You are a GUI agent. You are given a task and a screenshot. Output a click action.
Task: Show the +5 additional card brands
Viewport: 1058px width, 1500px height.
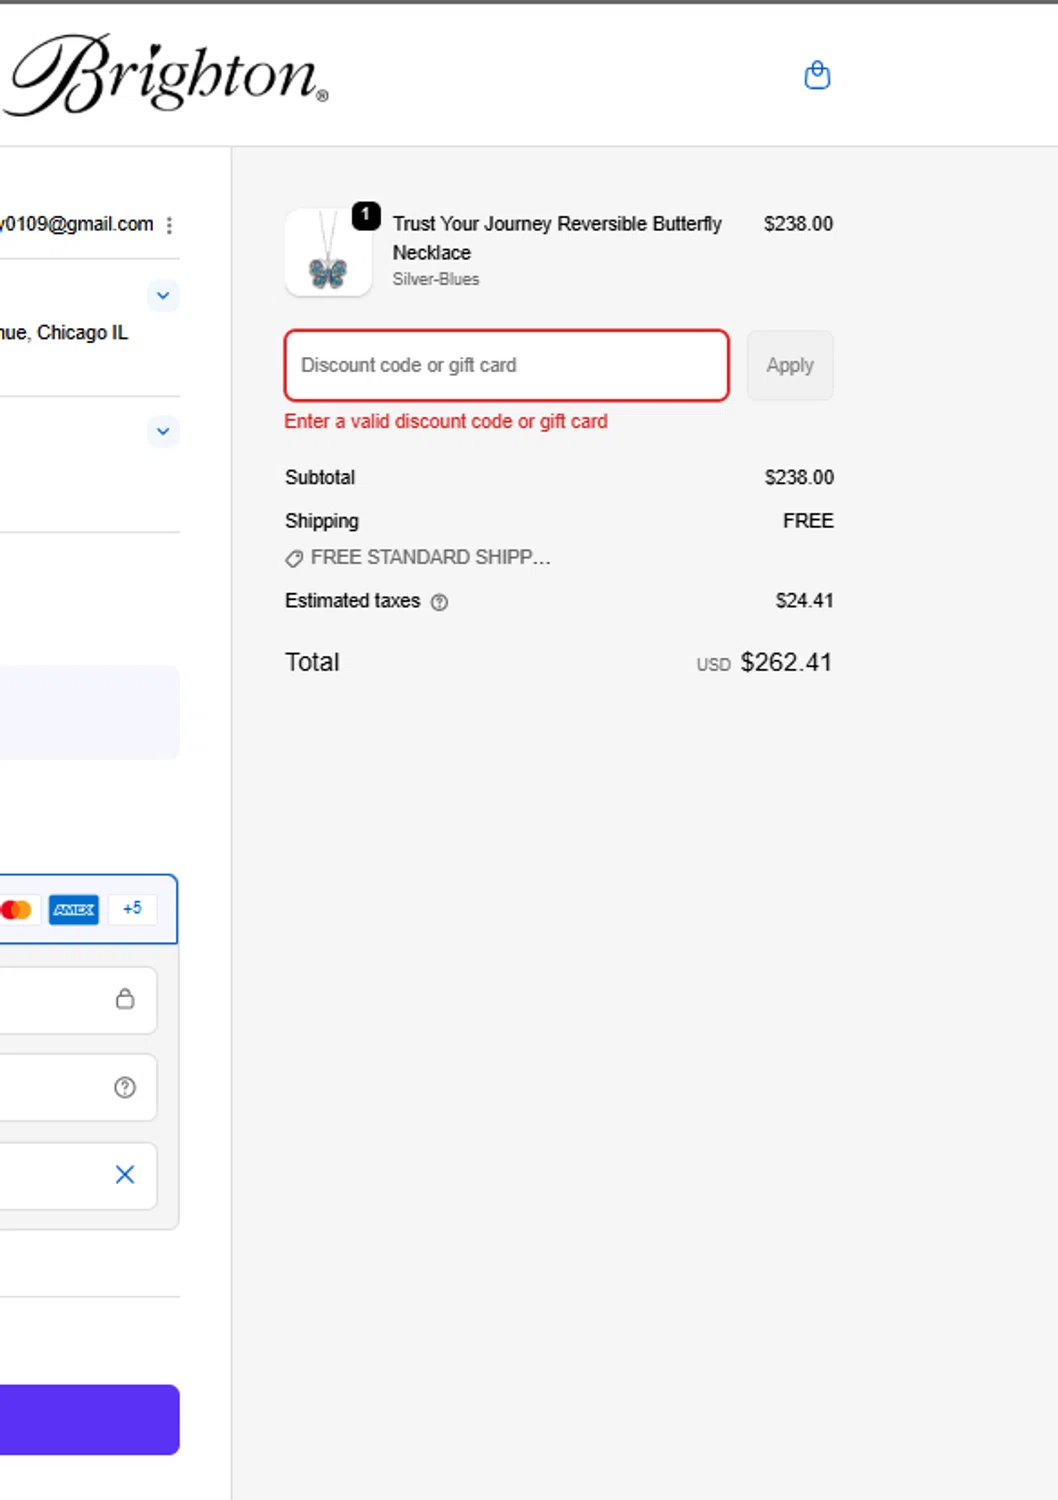pyautogui.click(x=132, y=909)
